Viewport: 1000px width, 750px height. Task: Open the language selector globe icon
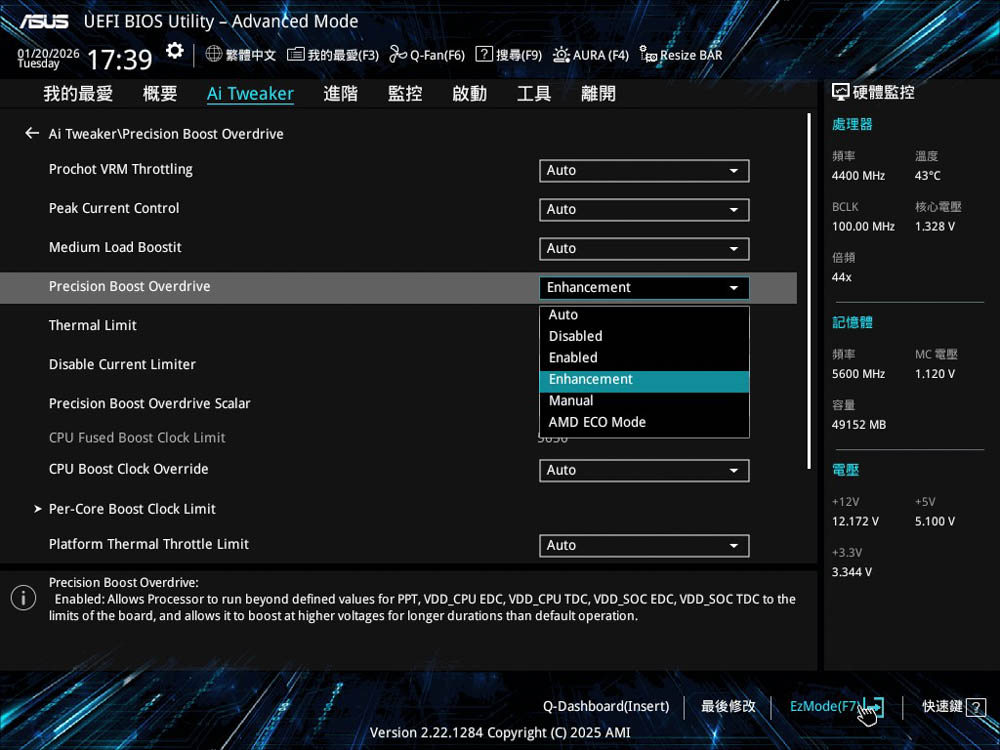214,54
